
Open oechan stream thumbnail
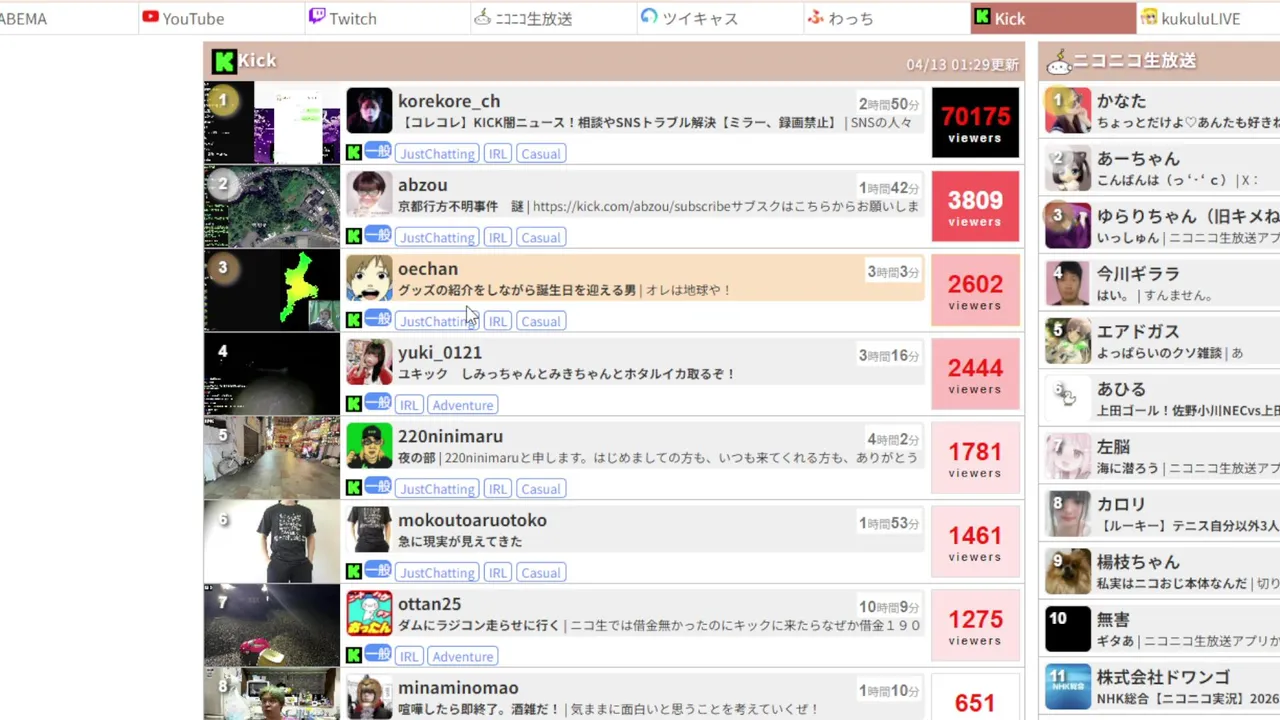(272, 290)
